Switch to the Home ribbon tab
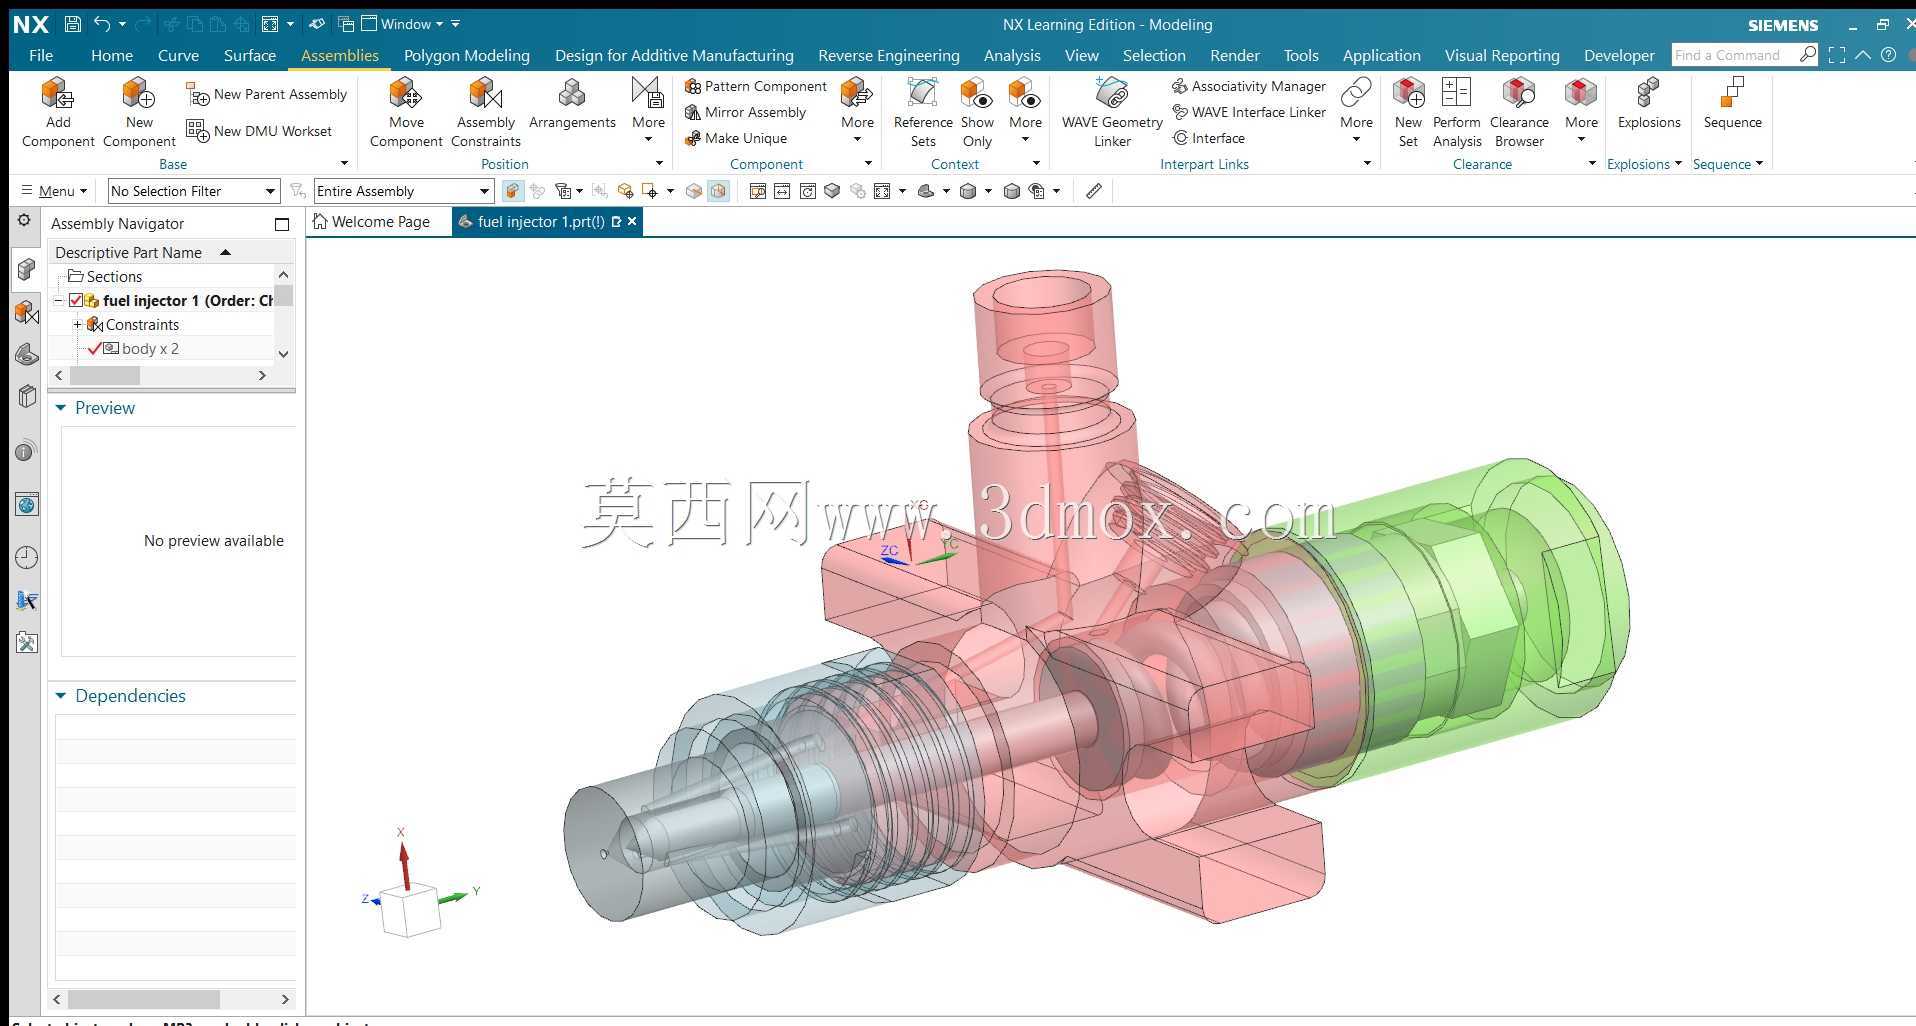1916x1026 pixels. 112,55
